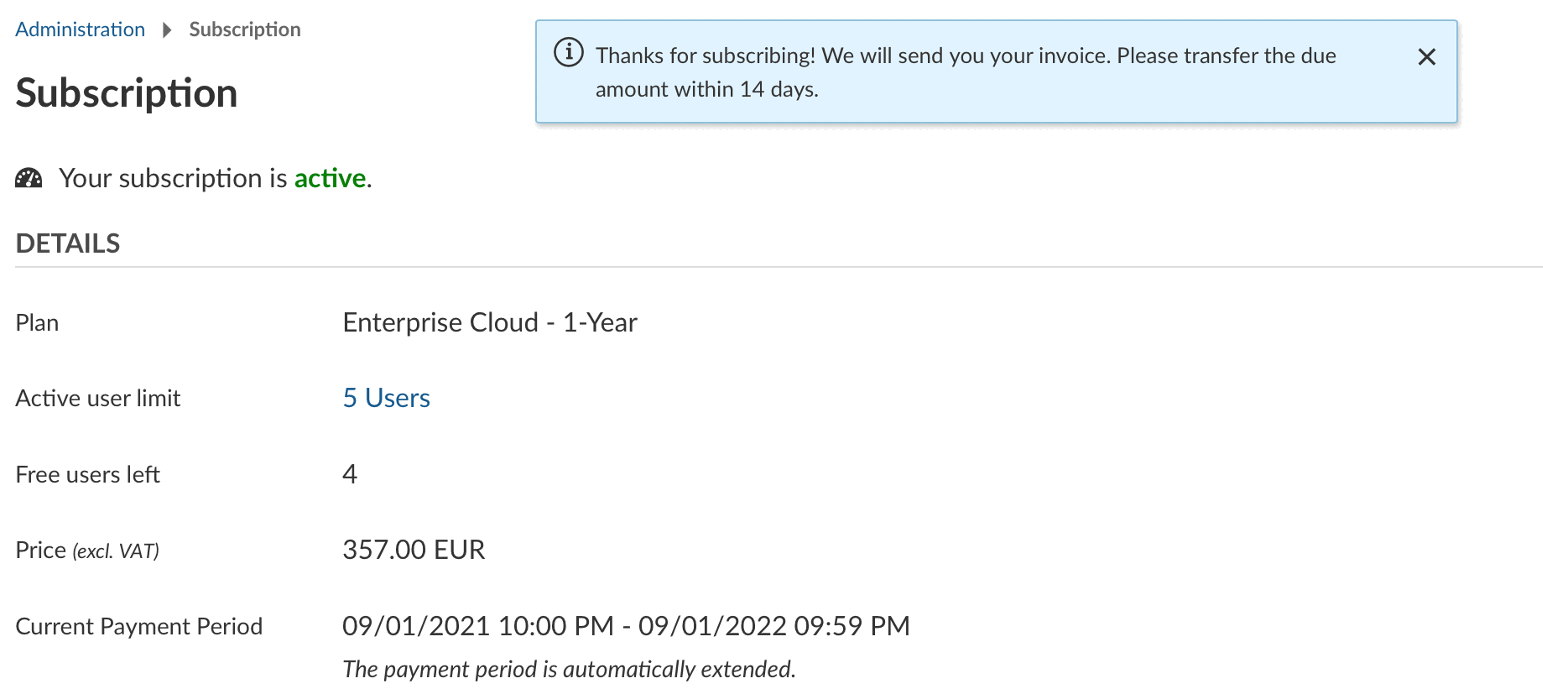Open the Administration breadcrumb link

pos(79,29)
